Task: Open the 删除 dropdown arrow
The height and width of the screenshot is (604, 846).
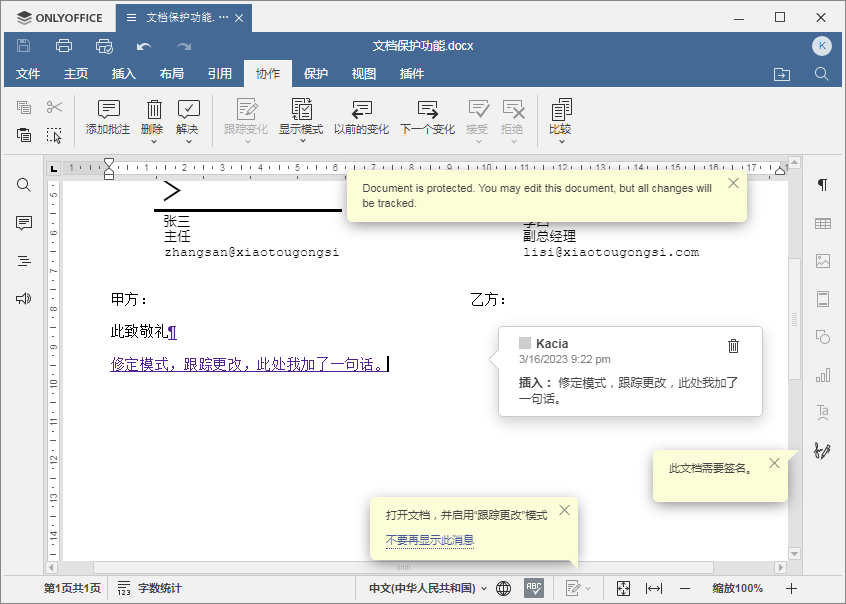Action: 154,141
